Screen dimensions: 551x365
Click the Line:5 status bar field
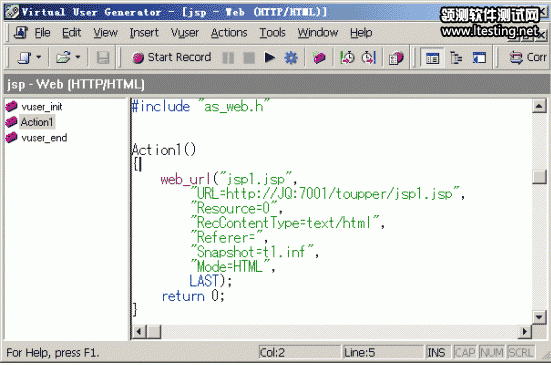coord(383,352)
